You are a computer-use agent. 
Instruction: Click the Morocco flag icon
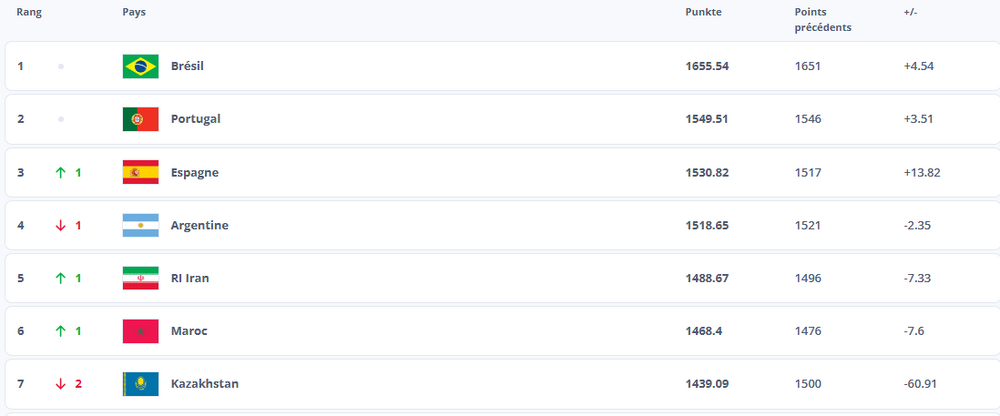[140, 331]
